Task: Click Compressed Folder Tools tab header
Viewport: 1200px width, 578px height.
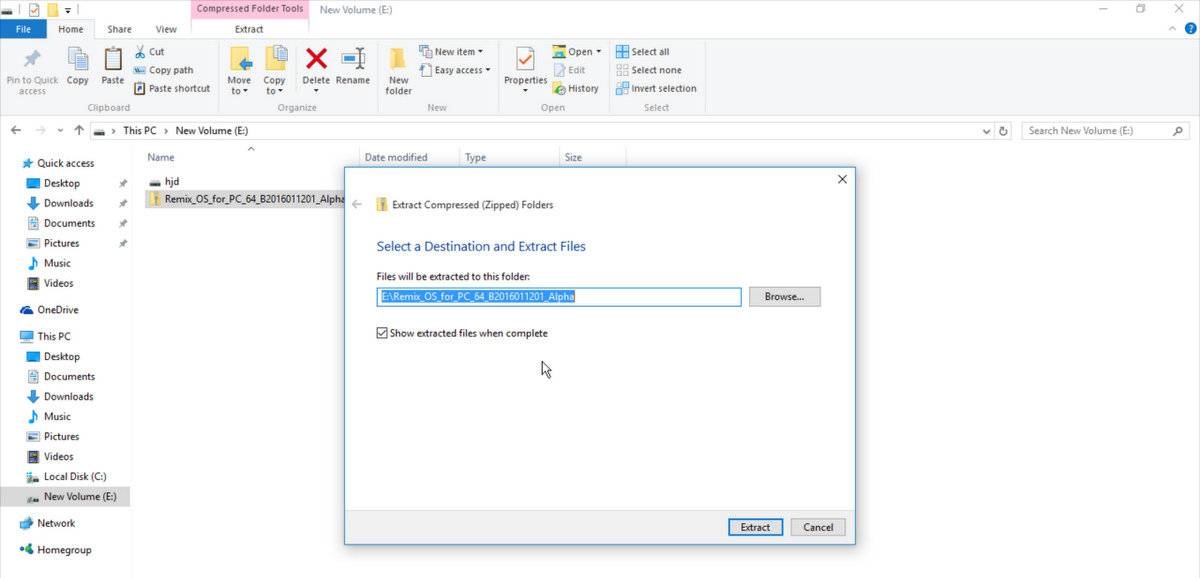Action: (x=249, y=9)
